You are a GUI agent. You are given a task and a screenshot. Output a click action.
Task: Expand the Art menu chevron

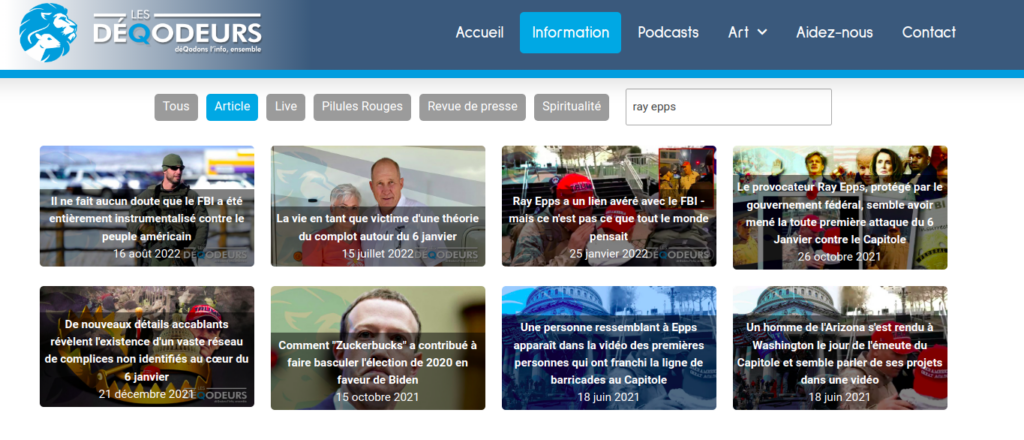pos(762,32)
